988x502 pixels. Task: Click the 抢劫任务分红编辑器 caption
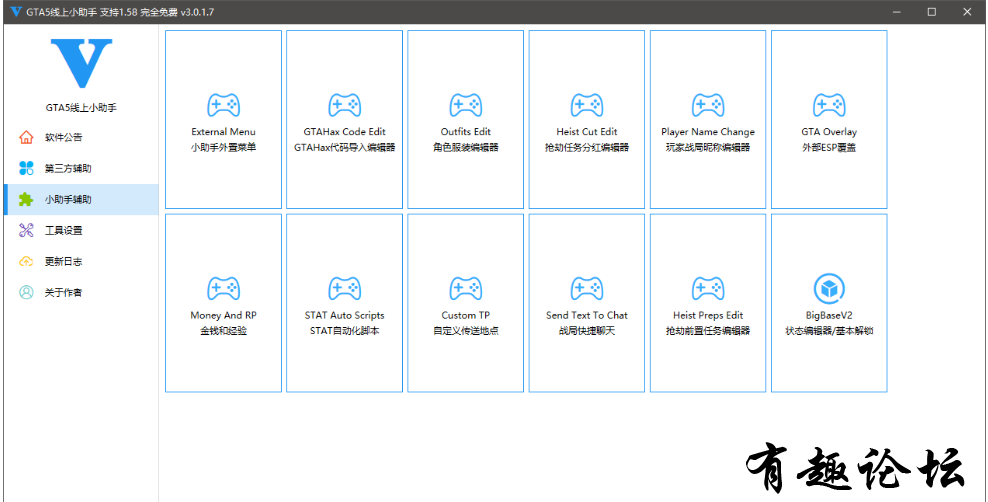click(587, 147)
